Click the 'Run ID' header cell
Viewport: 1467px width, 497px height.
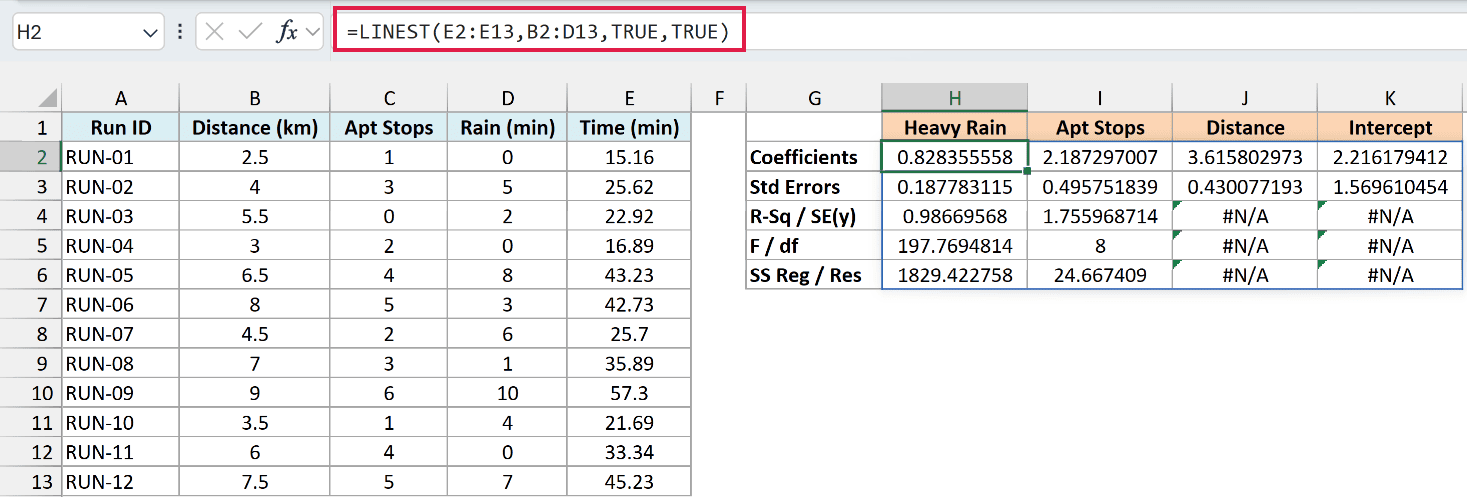[x=121, y=127]
